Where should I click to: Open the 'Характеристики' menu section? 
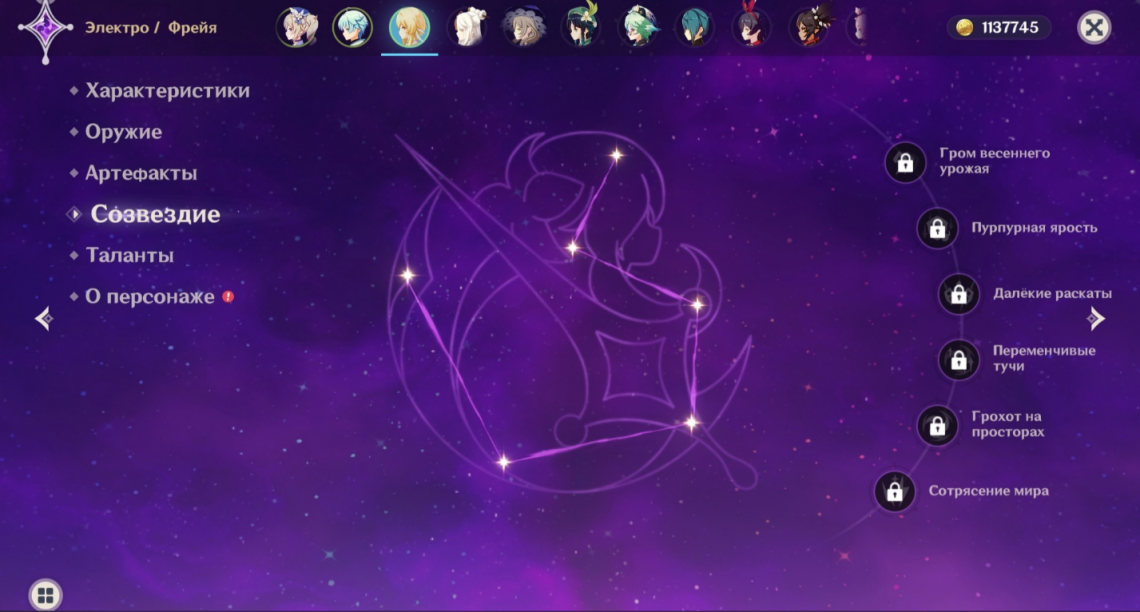point(167,91)
